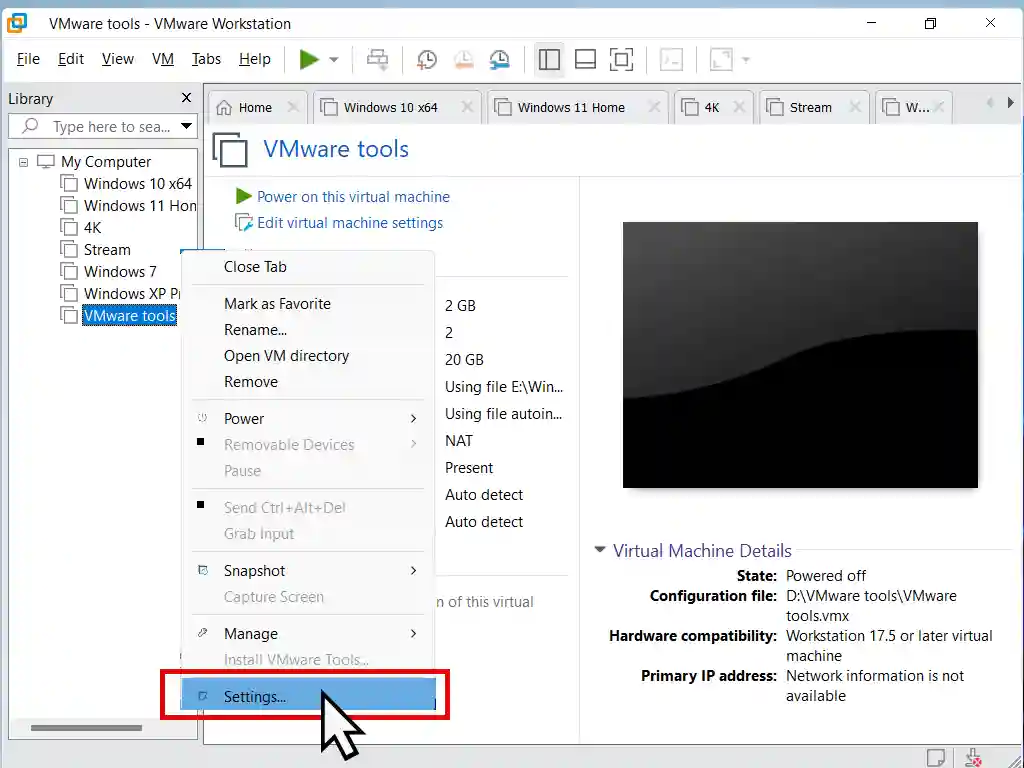Screen dimensions: 1024x768
Task: Click the Revert to snapshot toolbar icon
Action: coord(464,59)
